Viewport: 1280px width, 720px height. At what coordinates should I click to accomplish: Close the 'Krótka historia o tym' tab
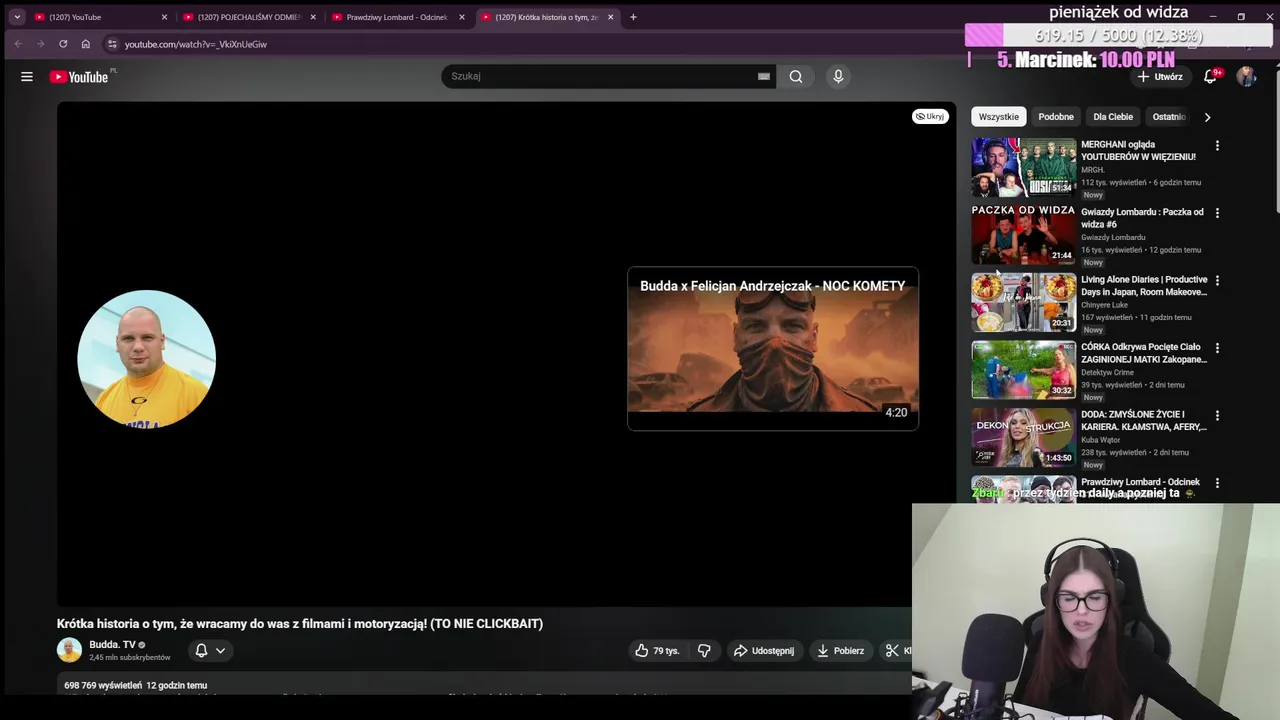coord(610,17)
